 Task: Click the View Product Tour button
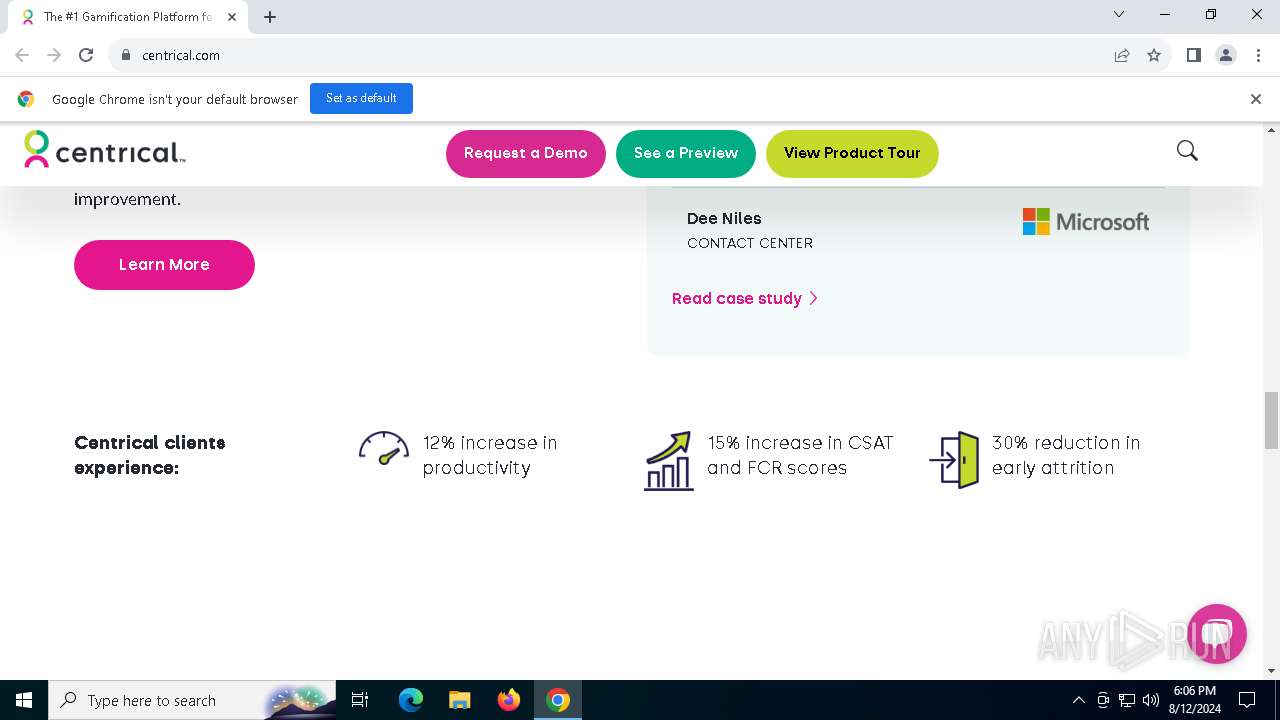click(852, 153)
